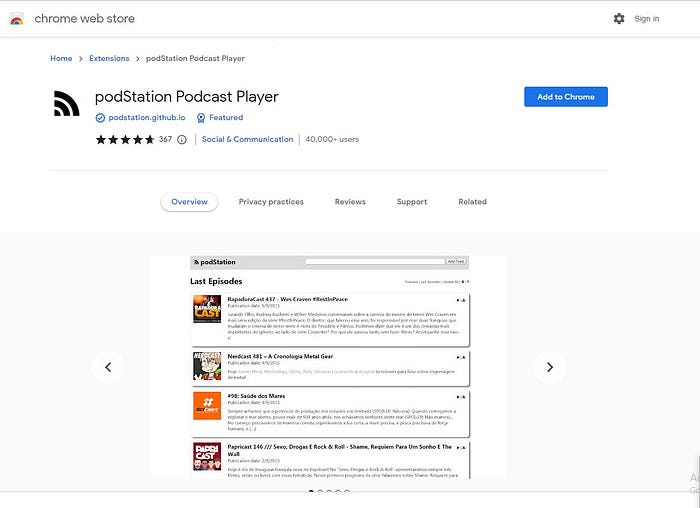This screenshot has height=508, width=700.
Task: Switch to the Support tab
Action: tap(412, 202)
